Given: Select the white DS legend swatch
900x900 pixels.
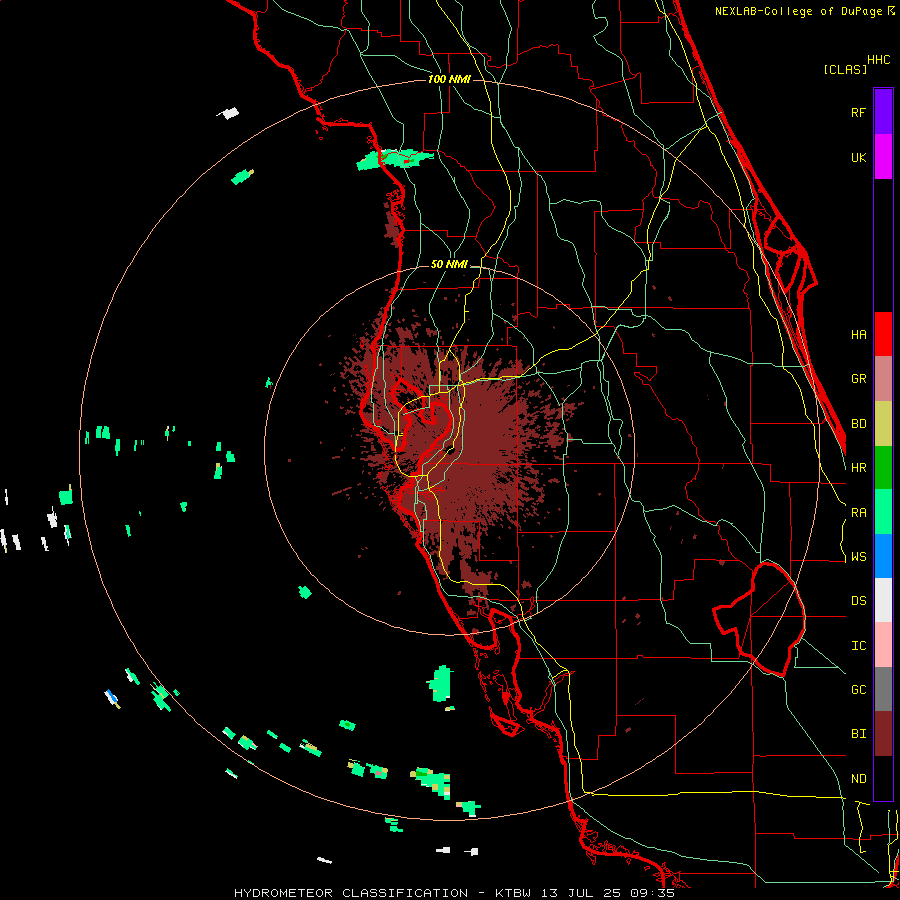Looking at the screenshot, I should 883,600.
